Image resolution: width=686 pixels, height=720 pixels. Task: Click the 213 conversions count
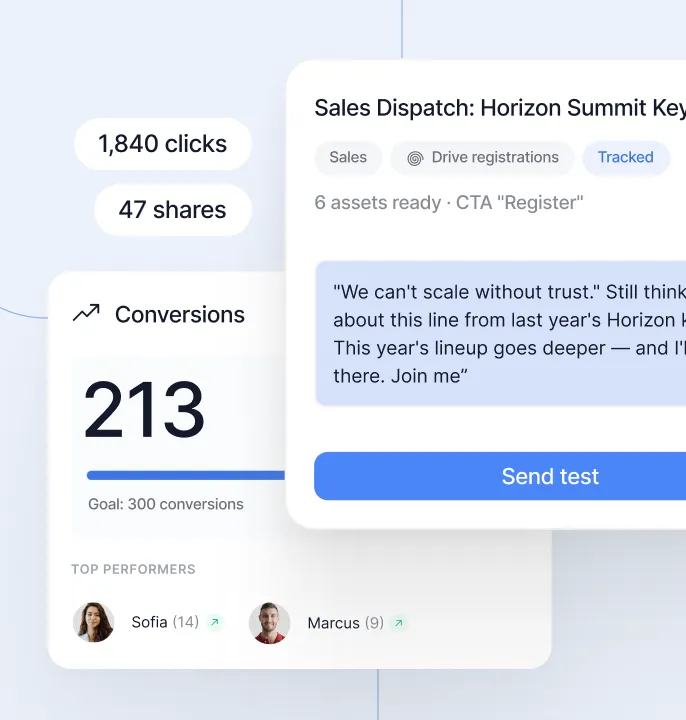click(x=144, y=410)
